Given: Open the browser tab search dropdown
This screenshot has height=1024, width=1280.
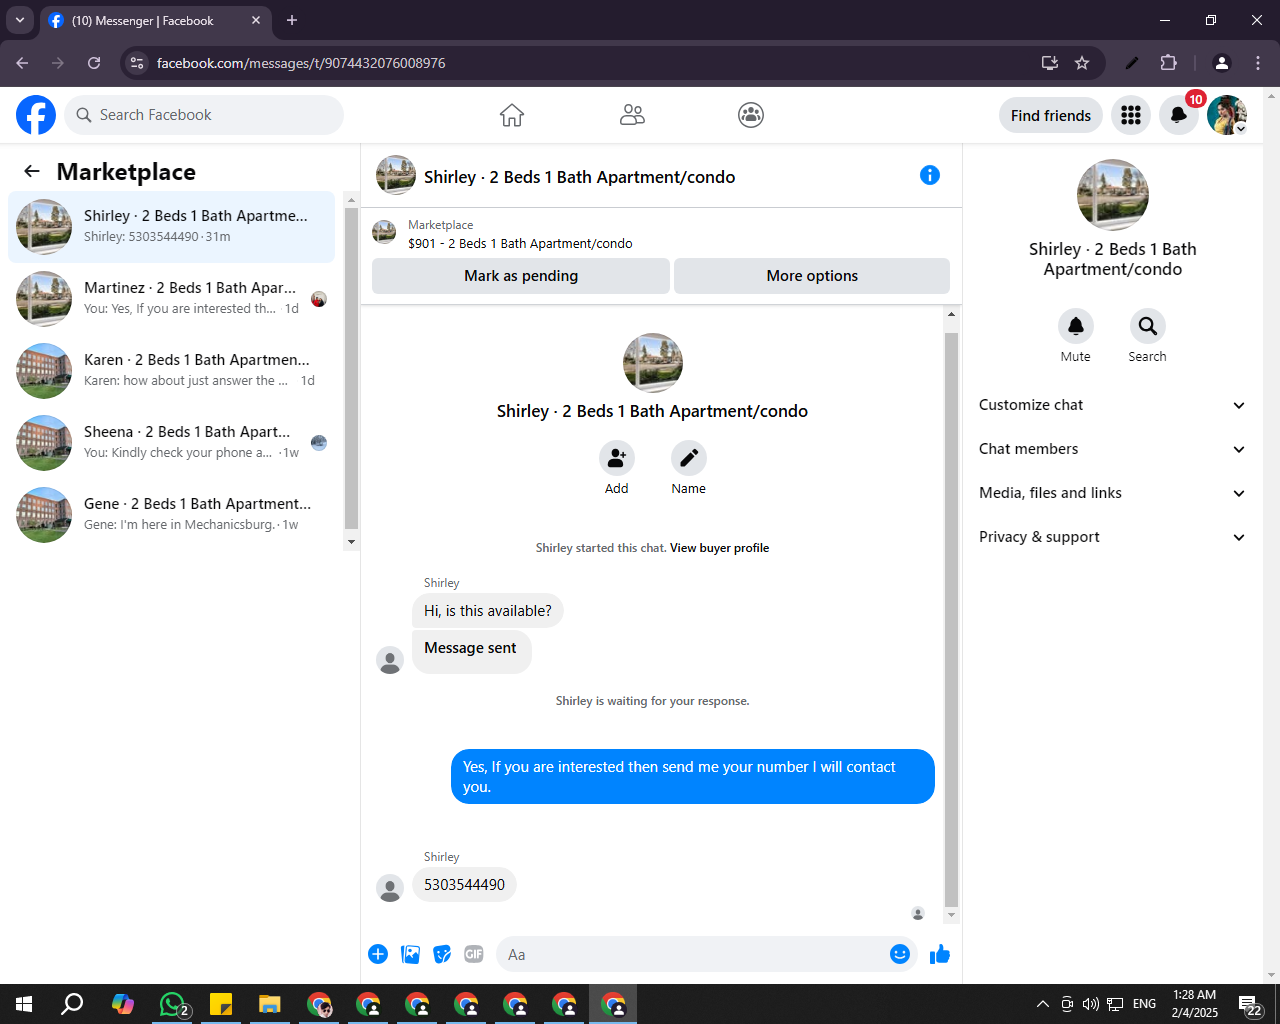Looking at the screenshot, I should point(20,20).
